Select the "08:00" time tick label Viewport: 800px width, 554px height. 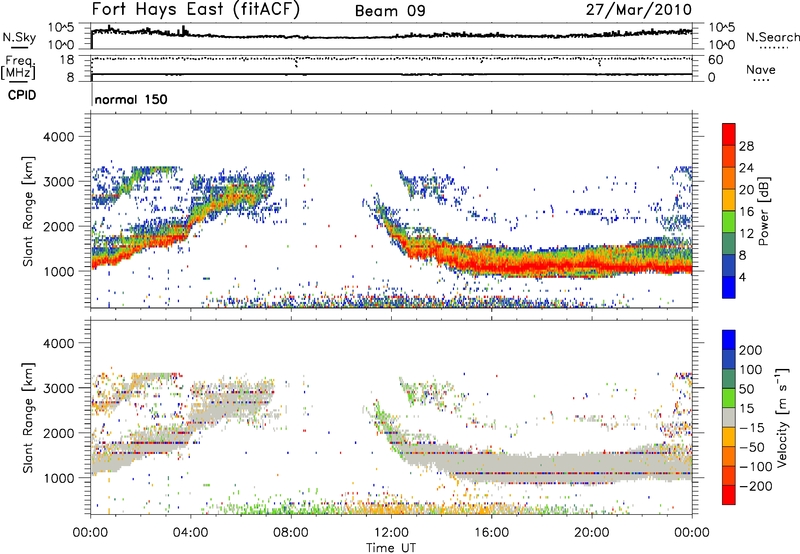click(291, 533)
